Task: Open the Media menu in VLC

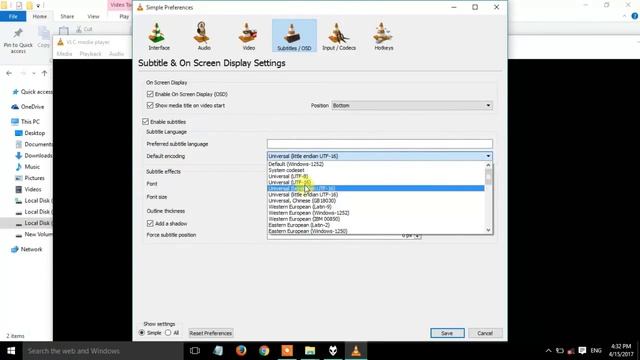Action: pyautogui.click(x=64, y=54)
